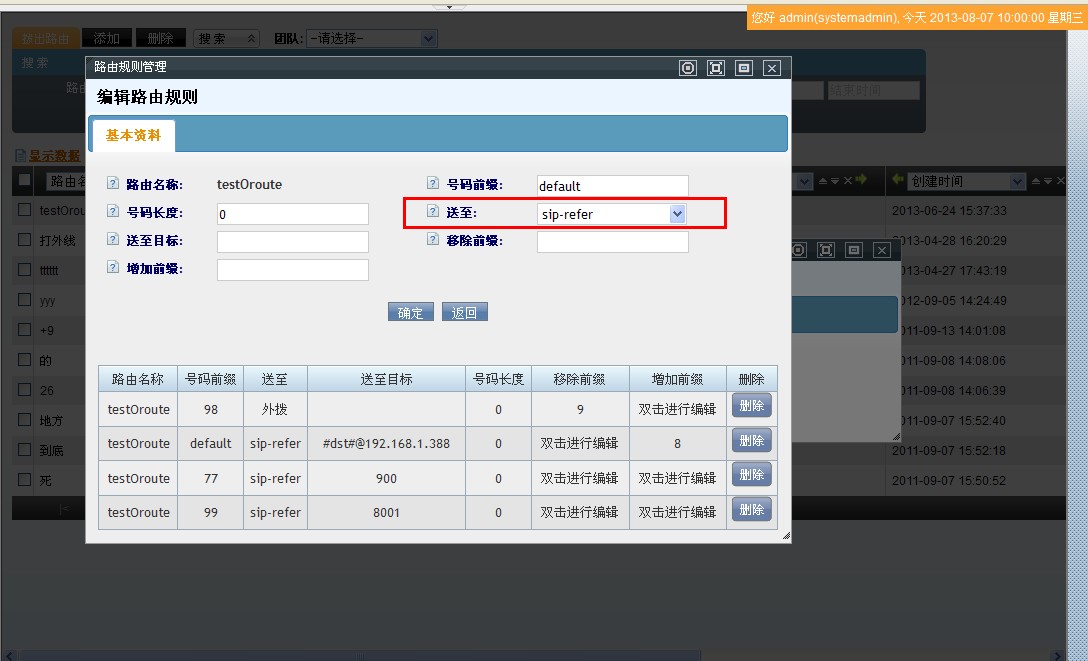Delete the route rule with prefix 98

coord(751,406)
